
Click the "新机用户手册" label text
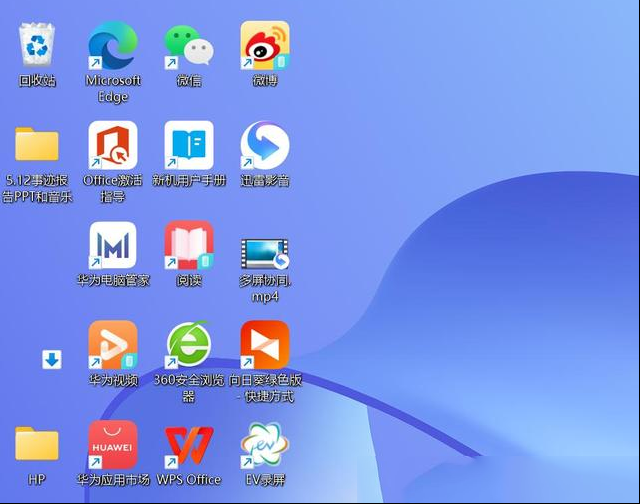(x=189, y=180)
